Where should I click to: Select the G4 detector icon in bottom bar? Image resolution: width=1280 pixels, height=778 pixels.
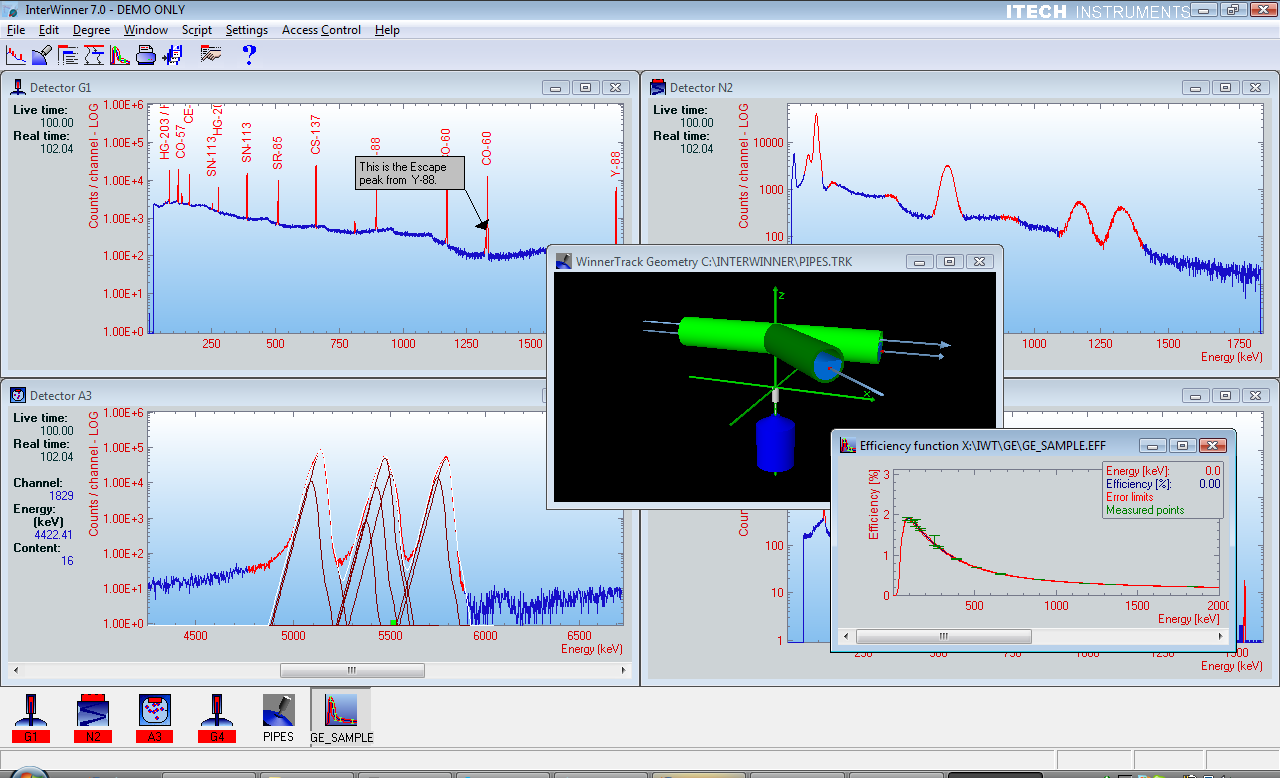(x=217, y=718)
